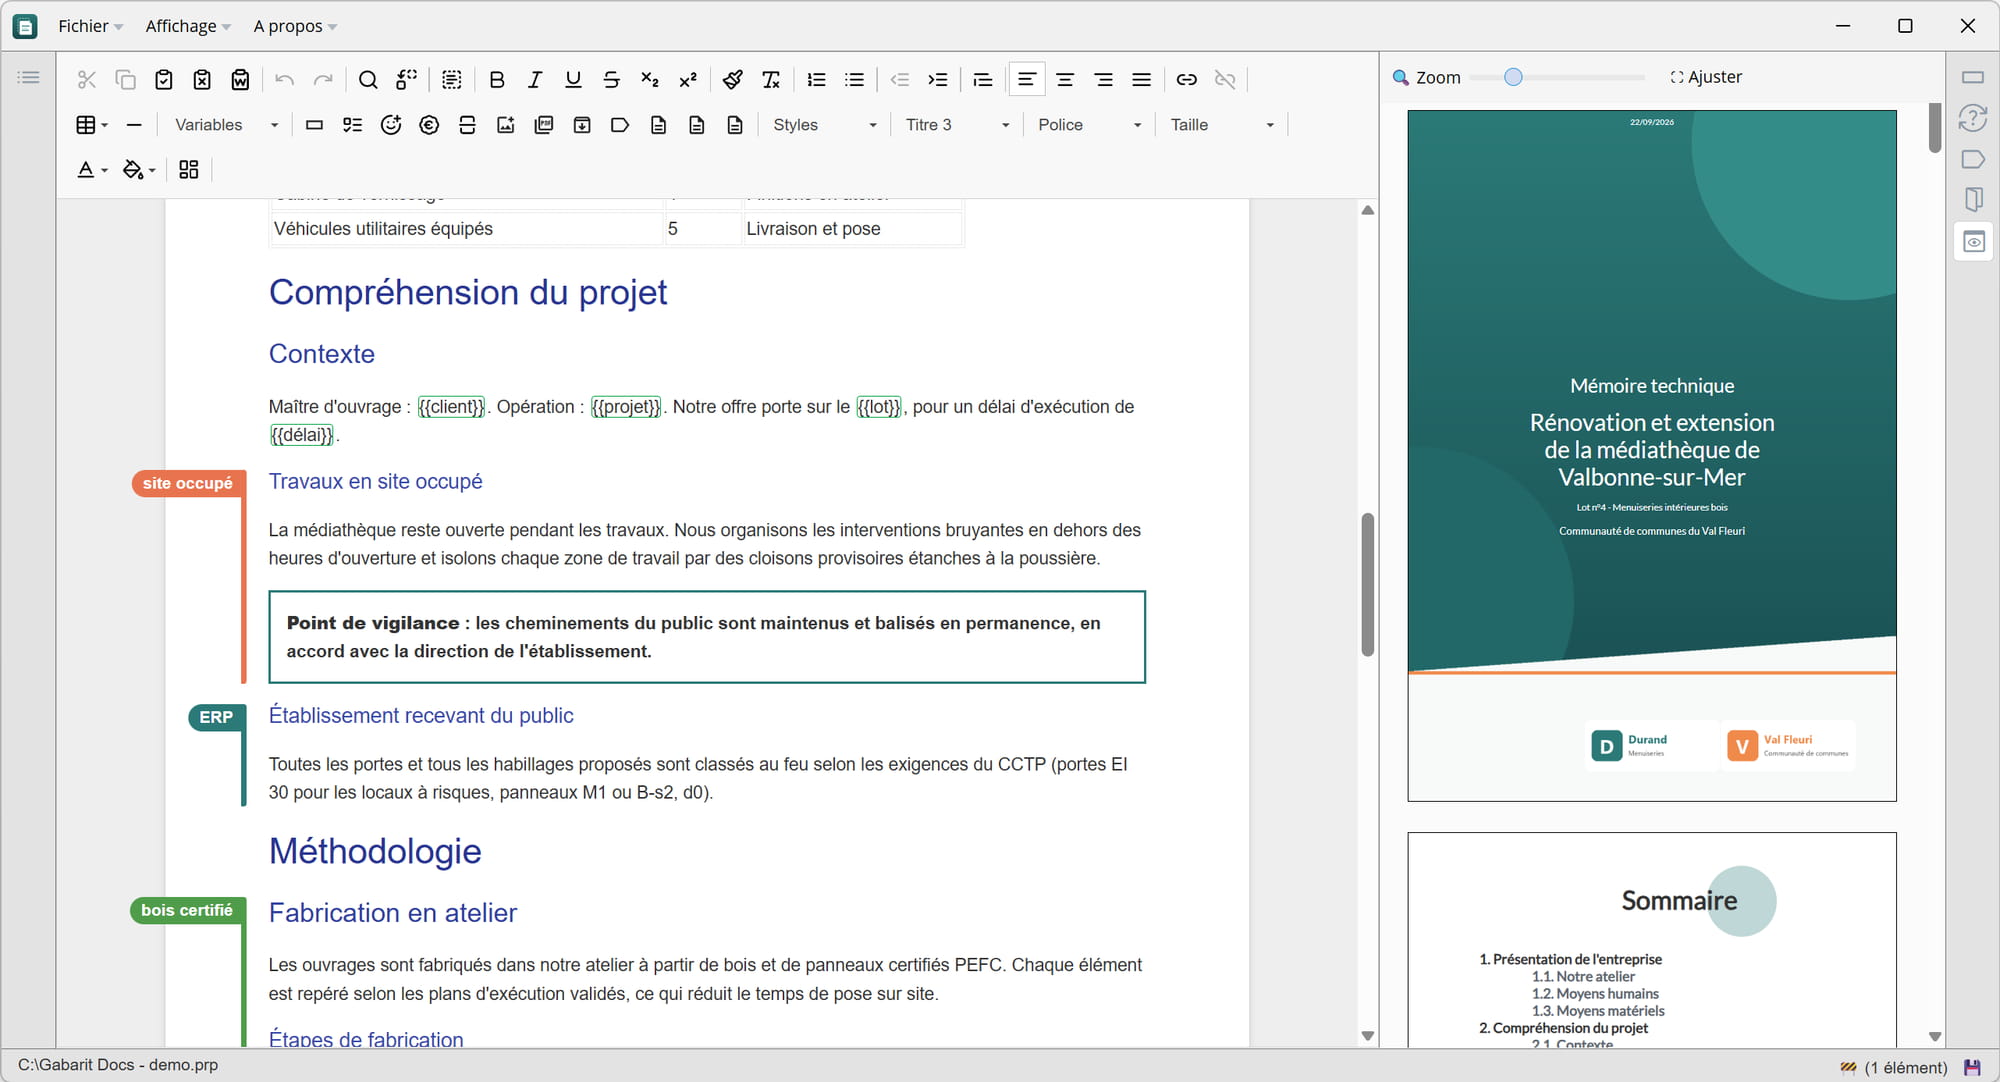Center align the text
Screen dimensions: 2000x1082
(1065, 80)
